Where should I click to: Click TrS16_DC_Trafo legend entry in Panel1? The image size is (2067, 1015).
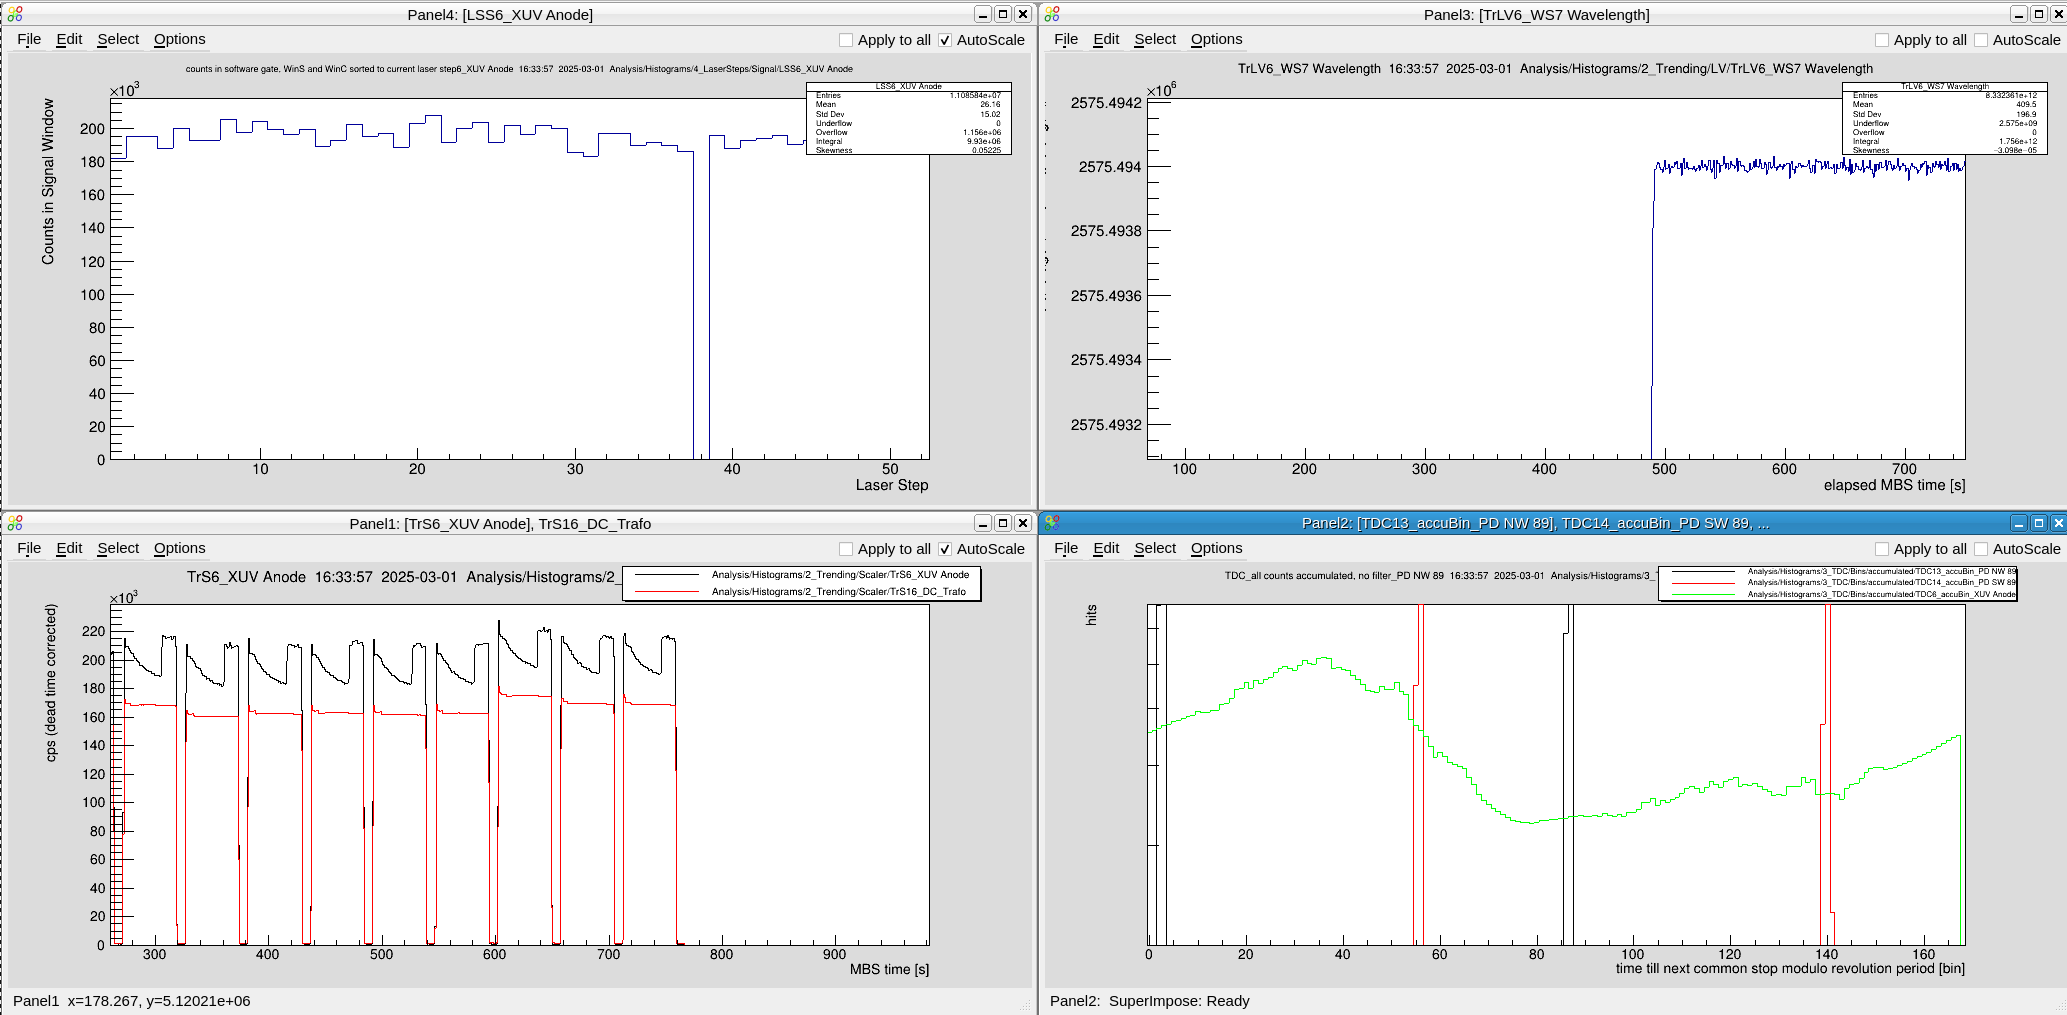click(x=801, y=592)
